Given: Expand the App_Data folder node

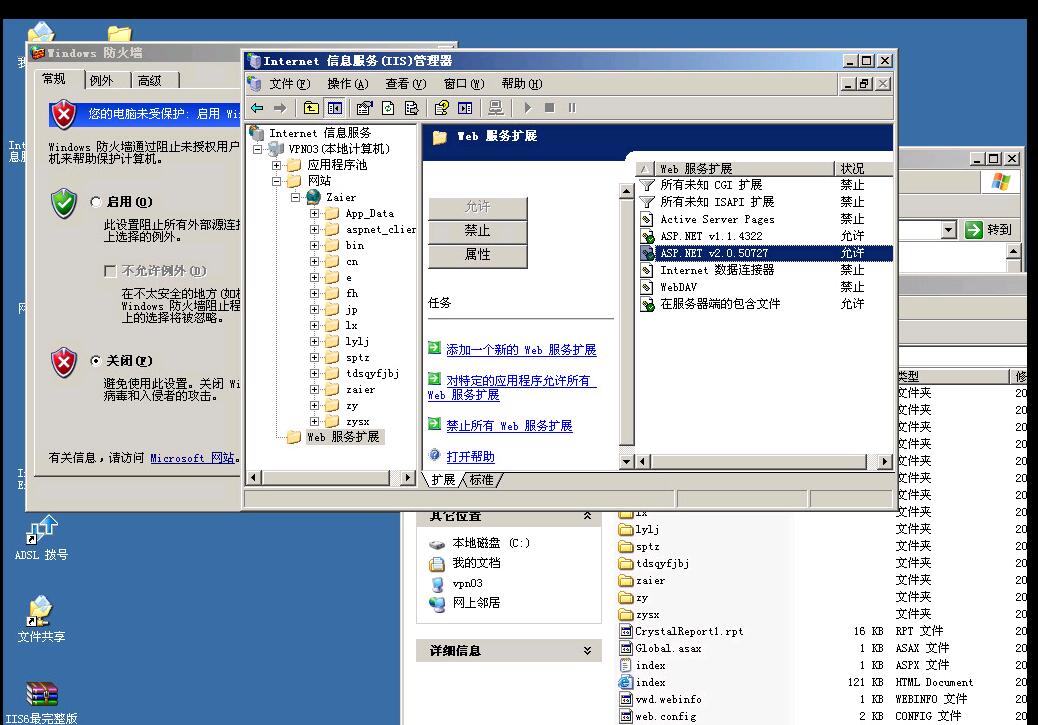Looking at the screenshot, I should pos(315,213).
